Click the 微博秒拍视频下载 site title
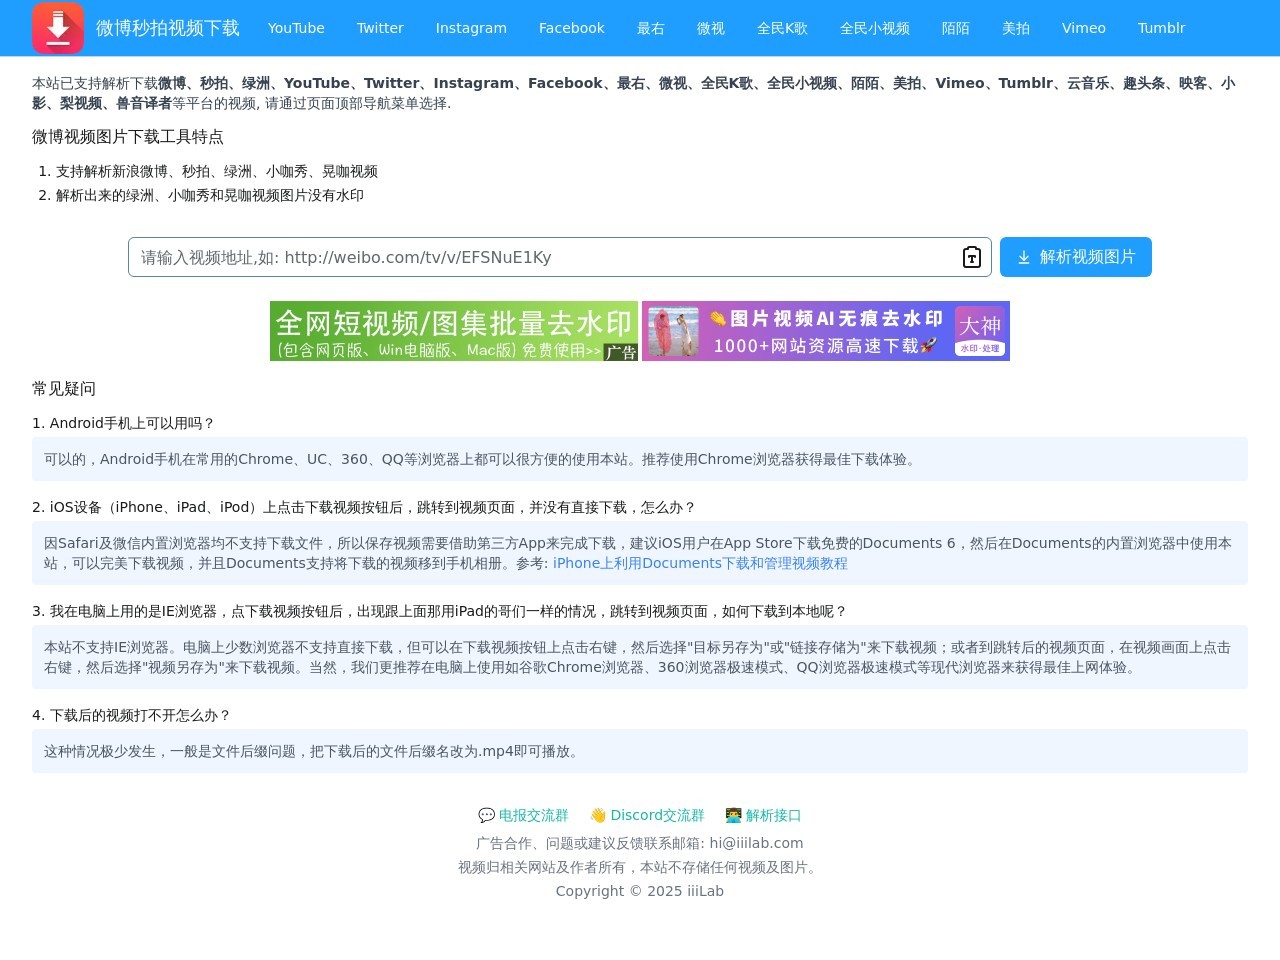Screen dimensions: 1280x960 pos(167,28)
